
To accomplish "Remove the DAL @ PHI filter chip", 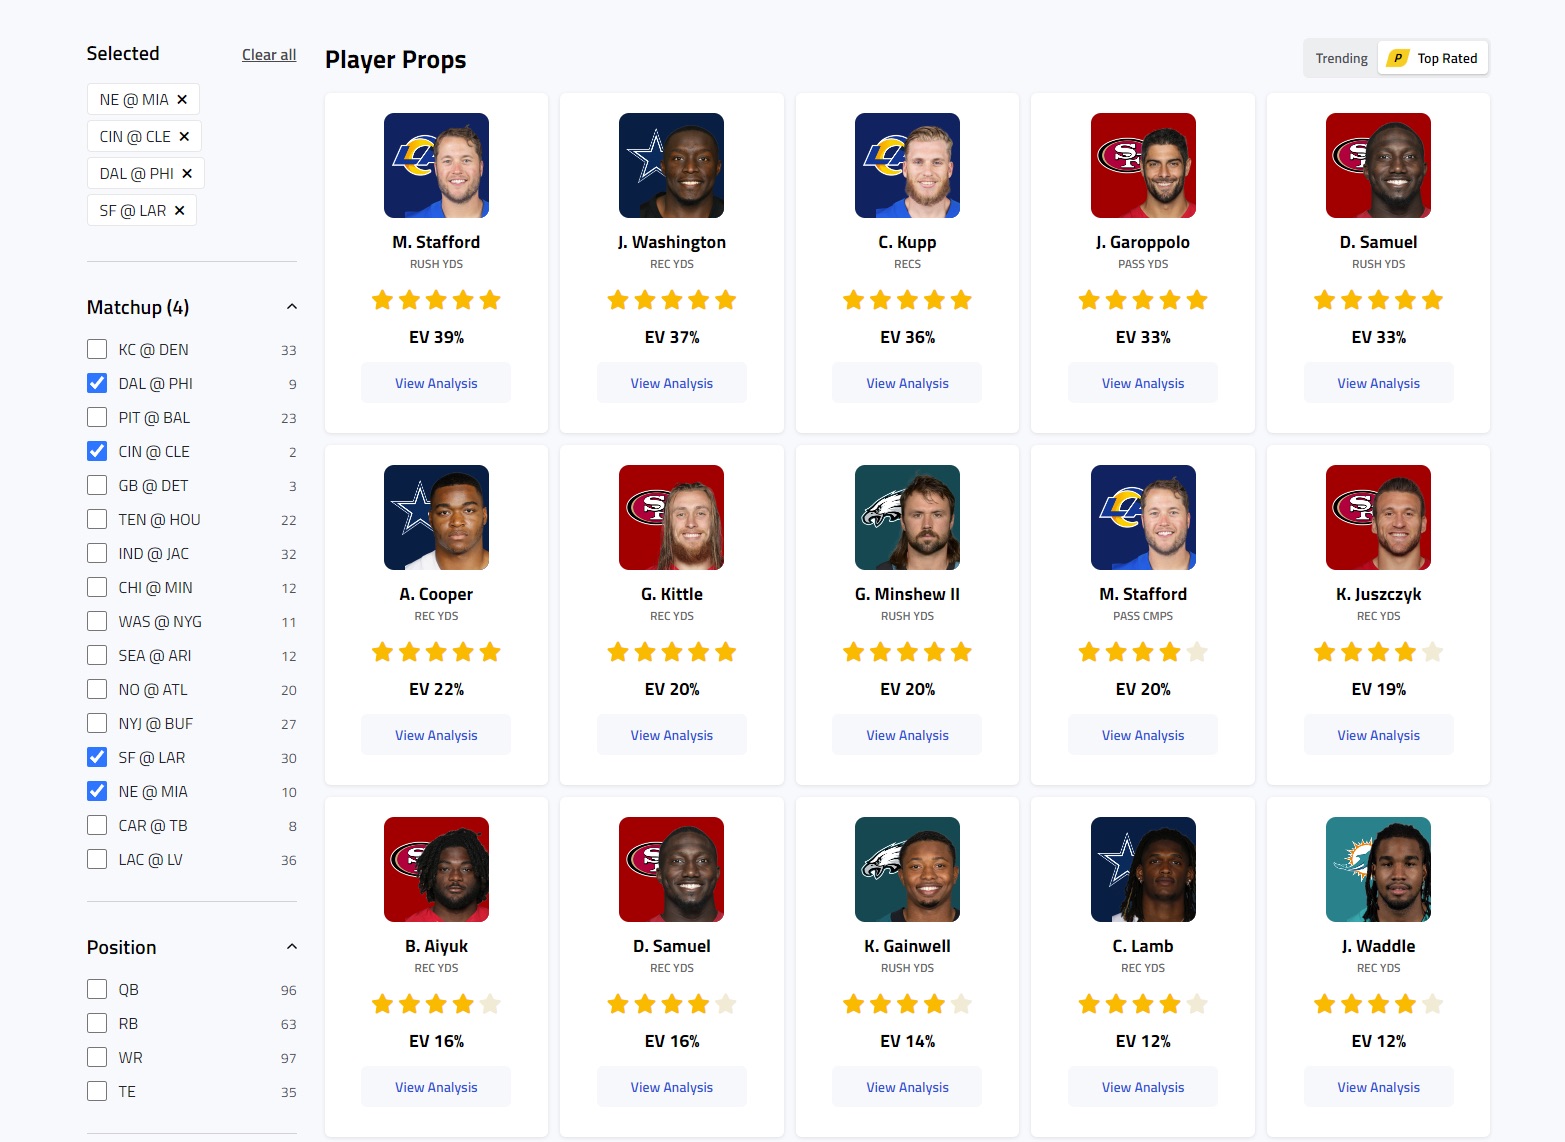I will pos(187,173).
